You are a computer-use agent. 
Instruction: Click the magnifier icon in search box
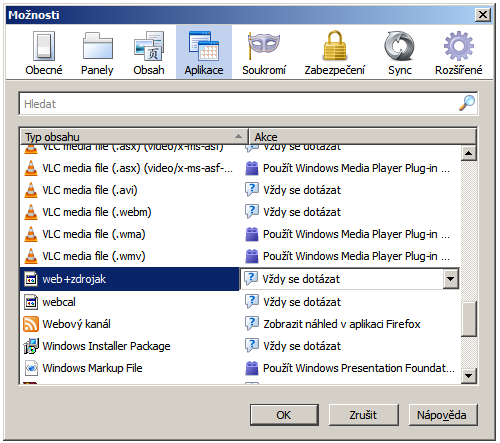(x=467, y=103)
